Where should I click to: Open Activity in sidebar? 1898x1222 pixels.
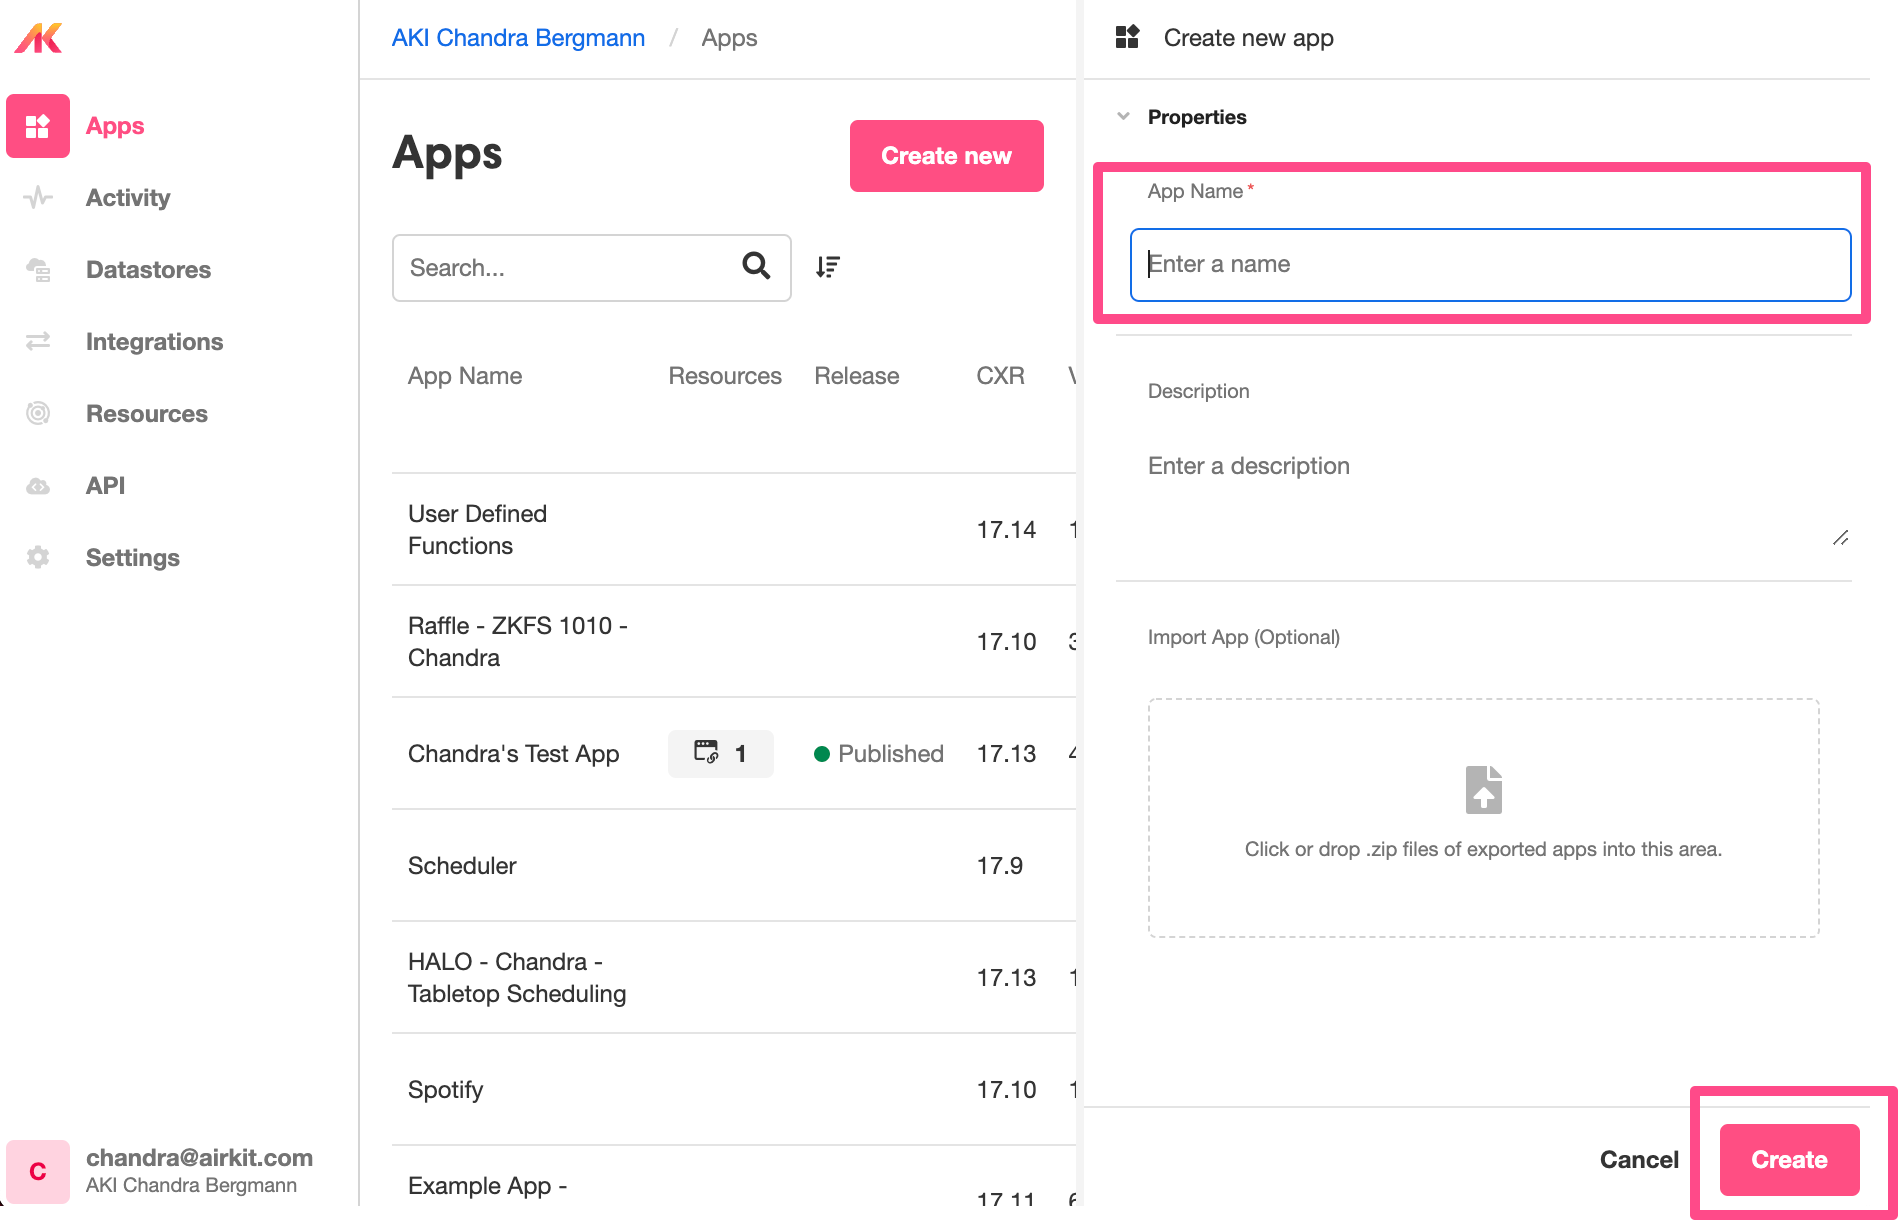coord(128,198)
